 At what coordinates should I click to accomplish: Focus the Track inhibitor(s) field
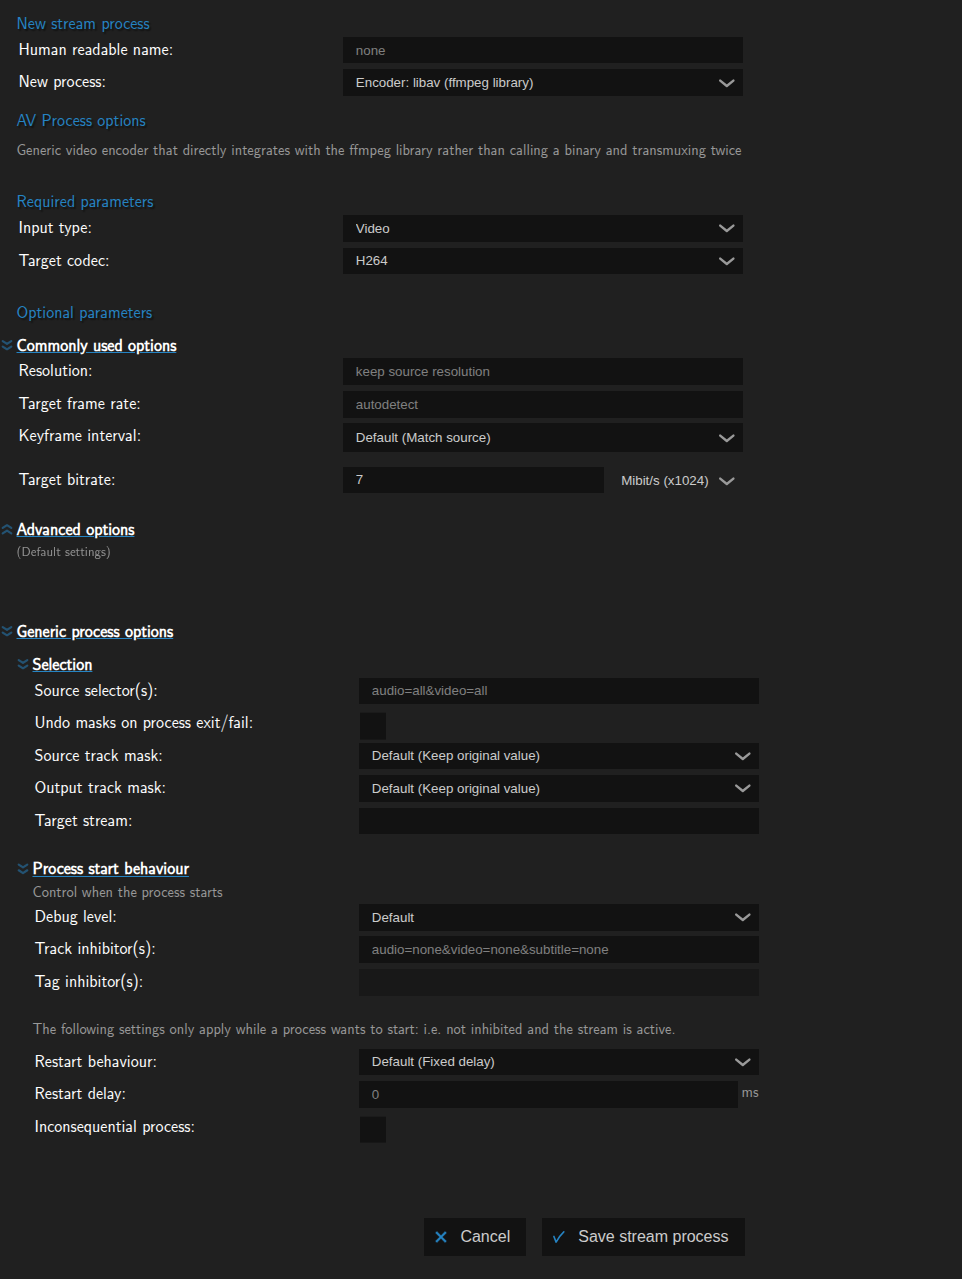point(559,950)
